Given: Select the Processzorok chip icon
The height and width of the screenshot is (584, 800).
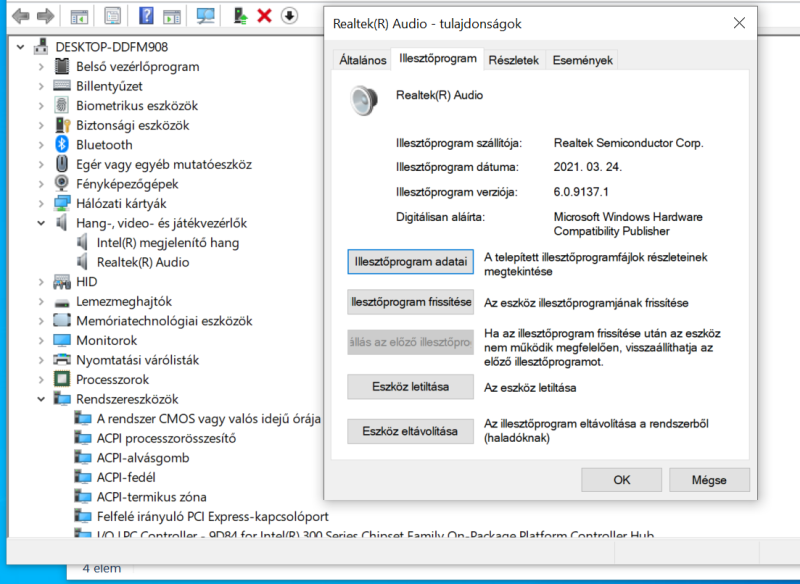Looking at the screenshot, I should pyautogui.click(x=62, y=379).
